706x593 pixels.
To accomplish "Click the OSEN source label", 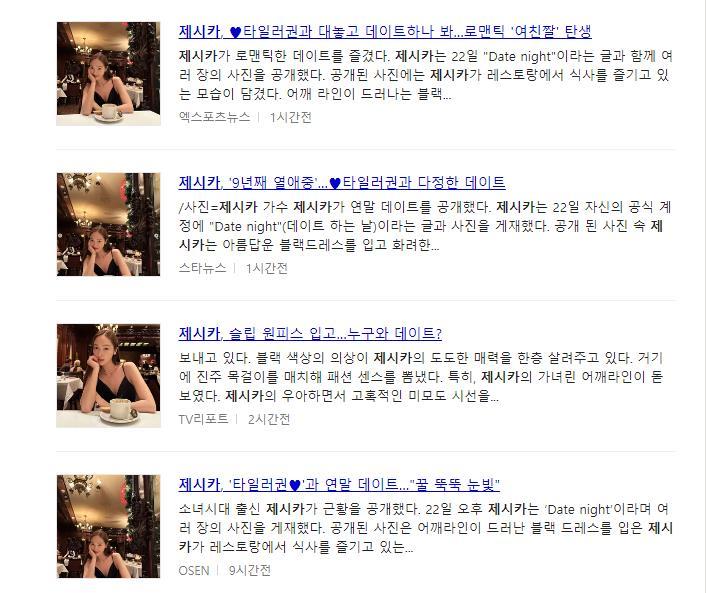I will [194, 570].
